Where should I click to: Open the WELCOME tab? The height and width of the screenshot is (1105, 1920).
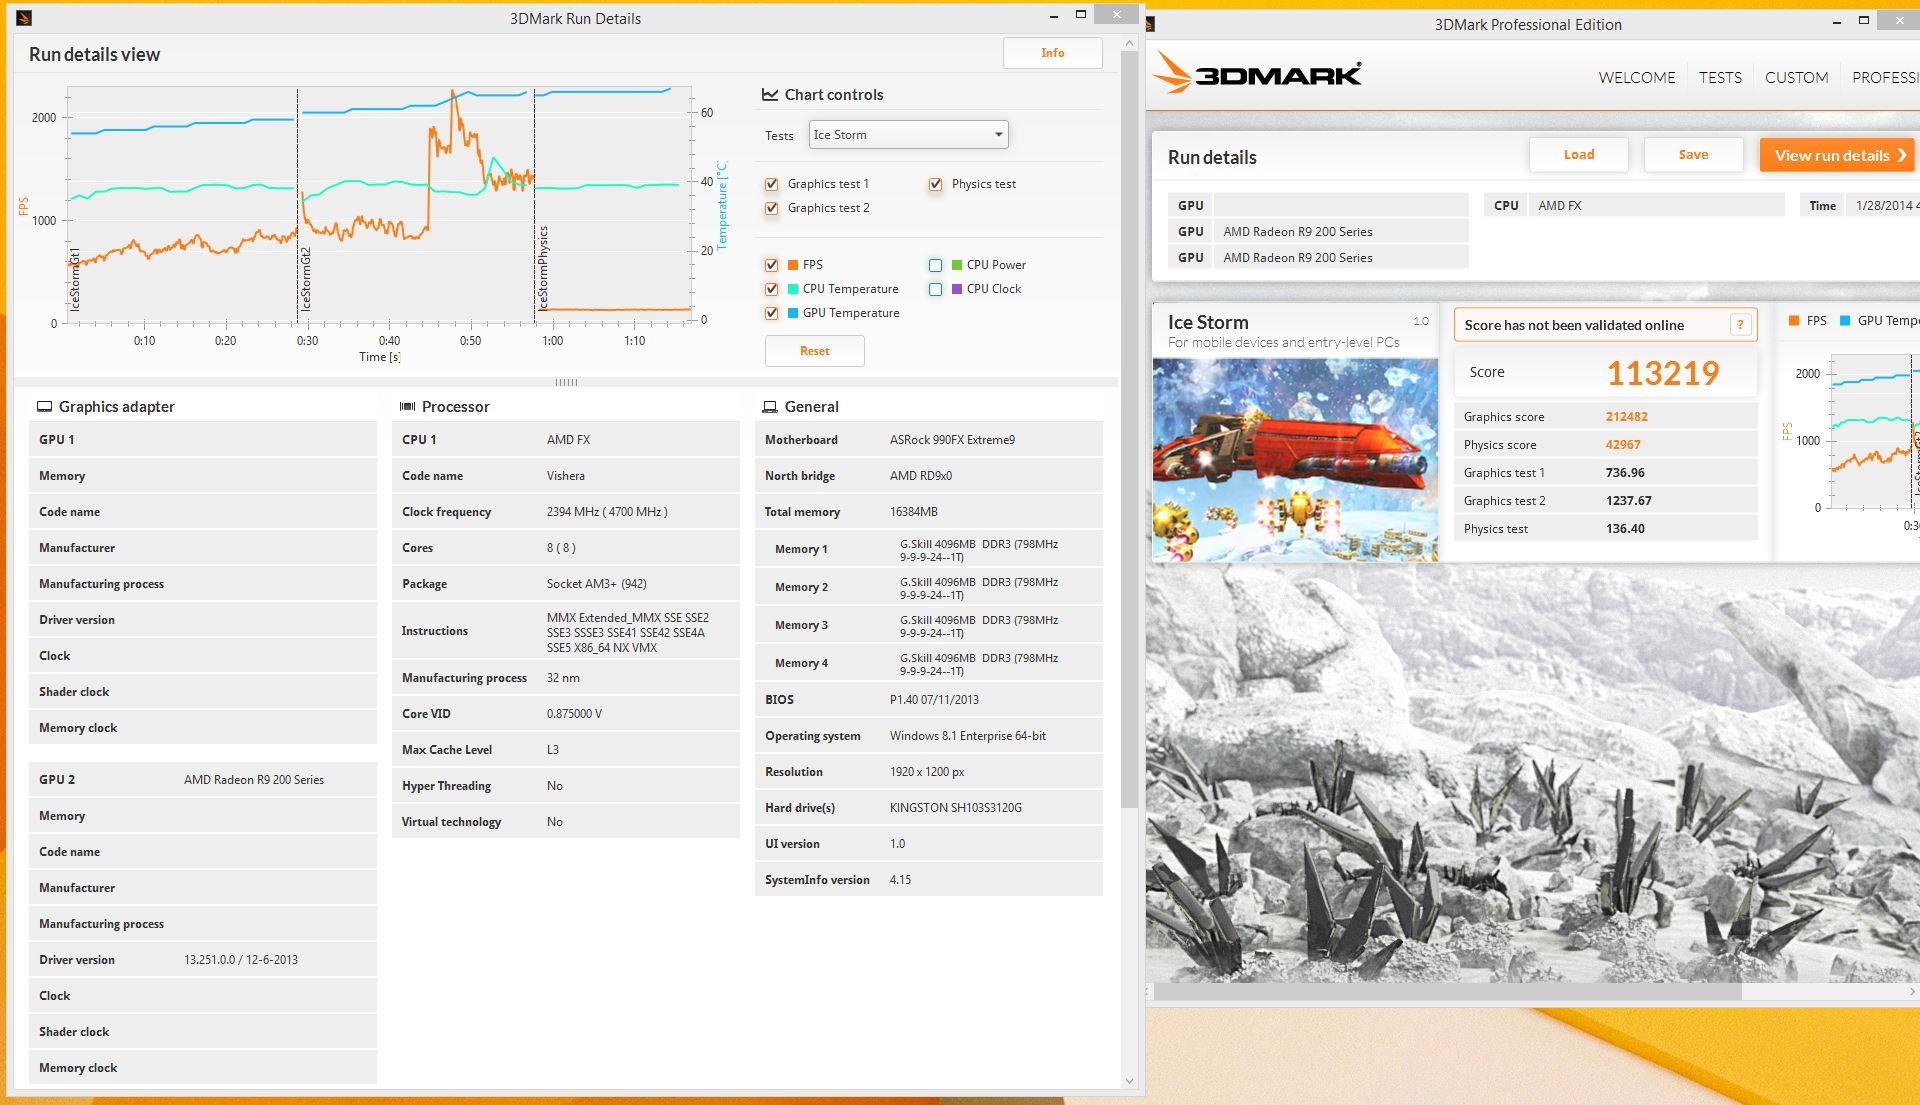pos(1637,77)
